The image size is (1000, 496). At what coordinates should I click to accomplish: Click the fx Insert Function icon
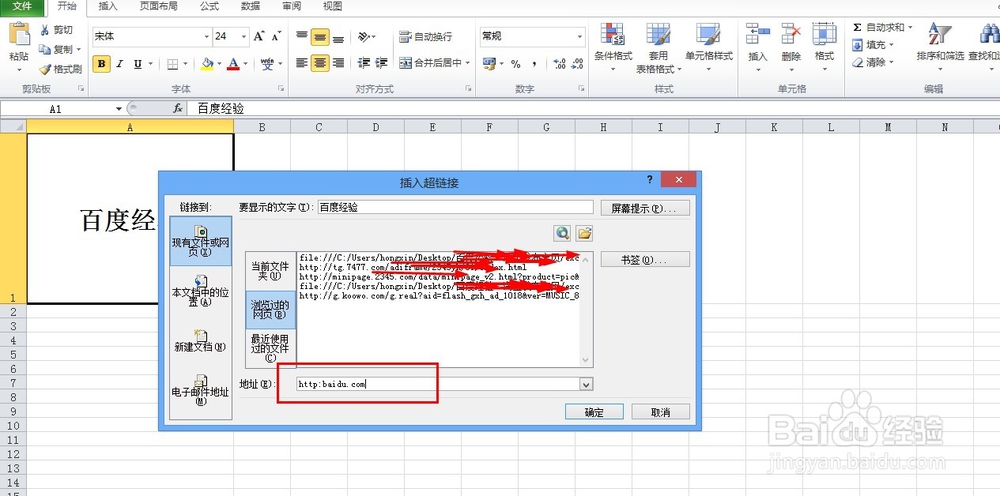[x=178, y=109]
